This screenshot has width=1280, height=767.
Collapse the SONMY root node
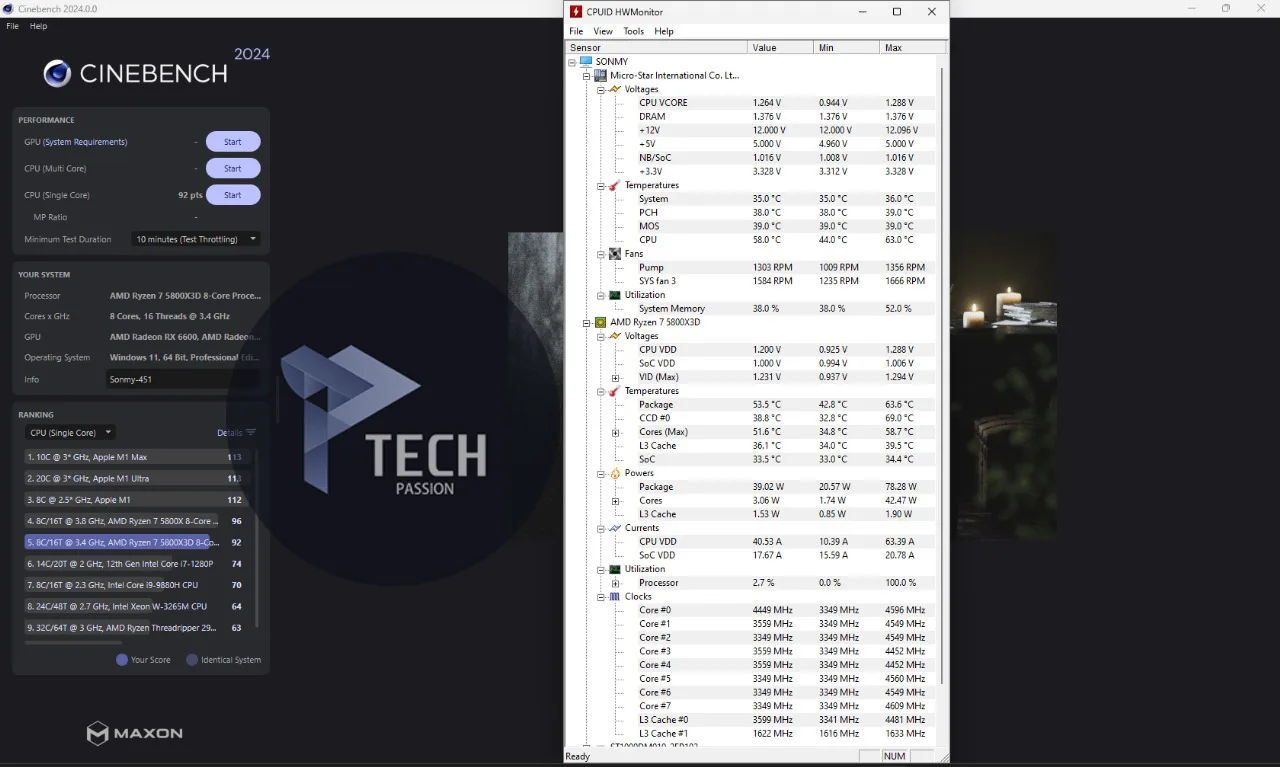[x=573, y=62]
